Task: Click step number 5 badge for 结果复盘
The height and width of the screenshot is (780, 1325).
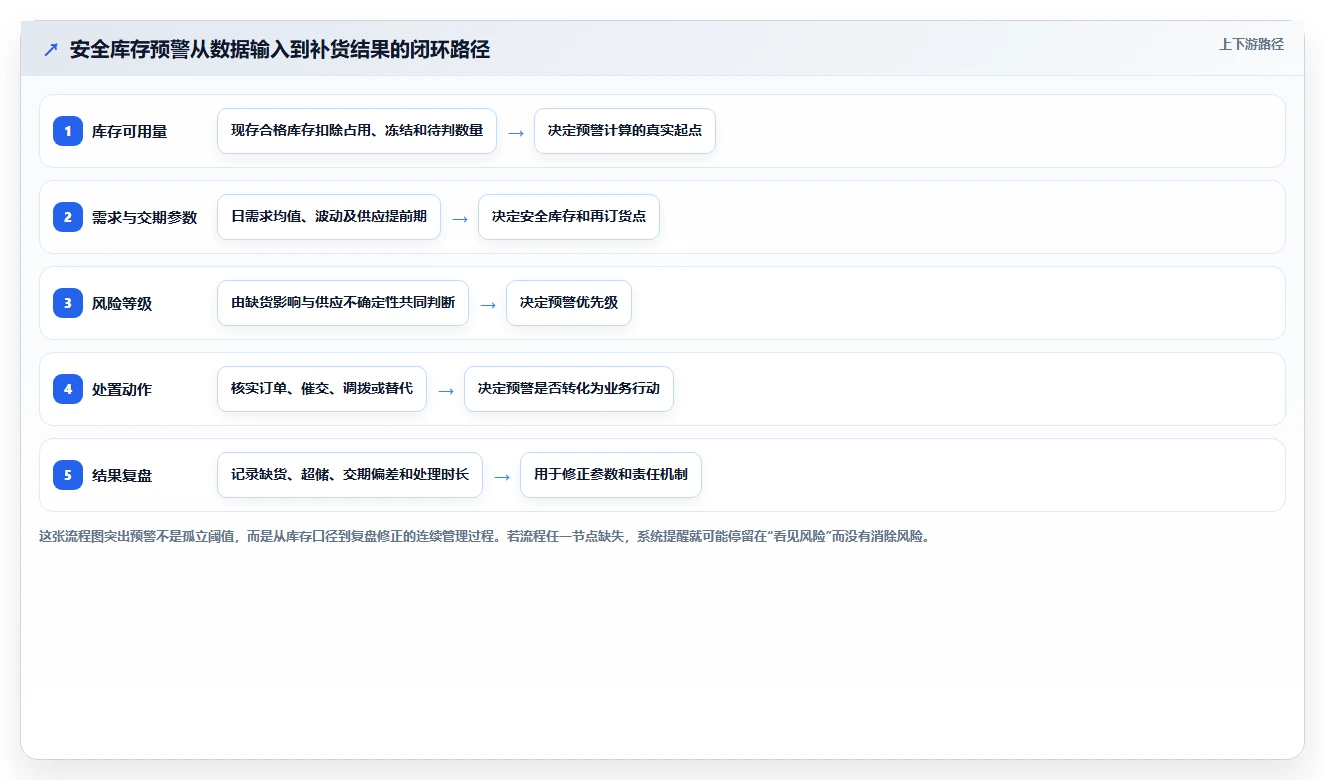Action: coord(68,475)
